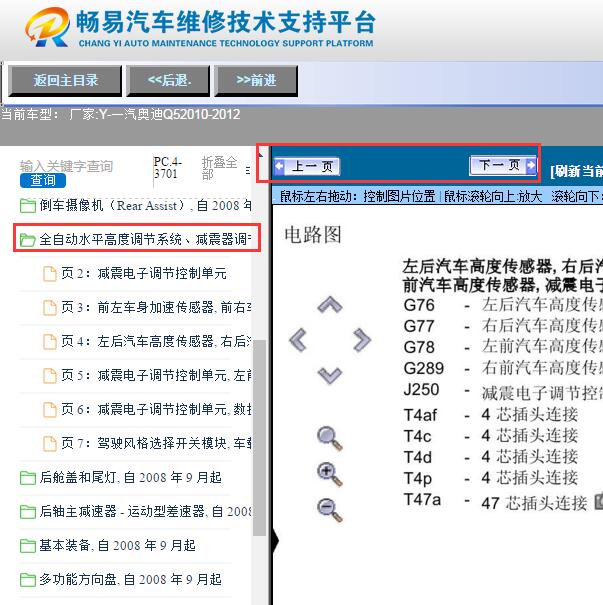Click the right arrow icon on 下一页
This screenshot has height=605, width=603.
pyautogui.click(x=531, y=166)
